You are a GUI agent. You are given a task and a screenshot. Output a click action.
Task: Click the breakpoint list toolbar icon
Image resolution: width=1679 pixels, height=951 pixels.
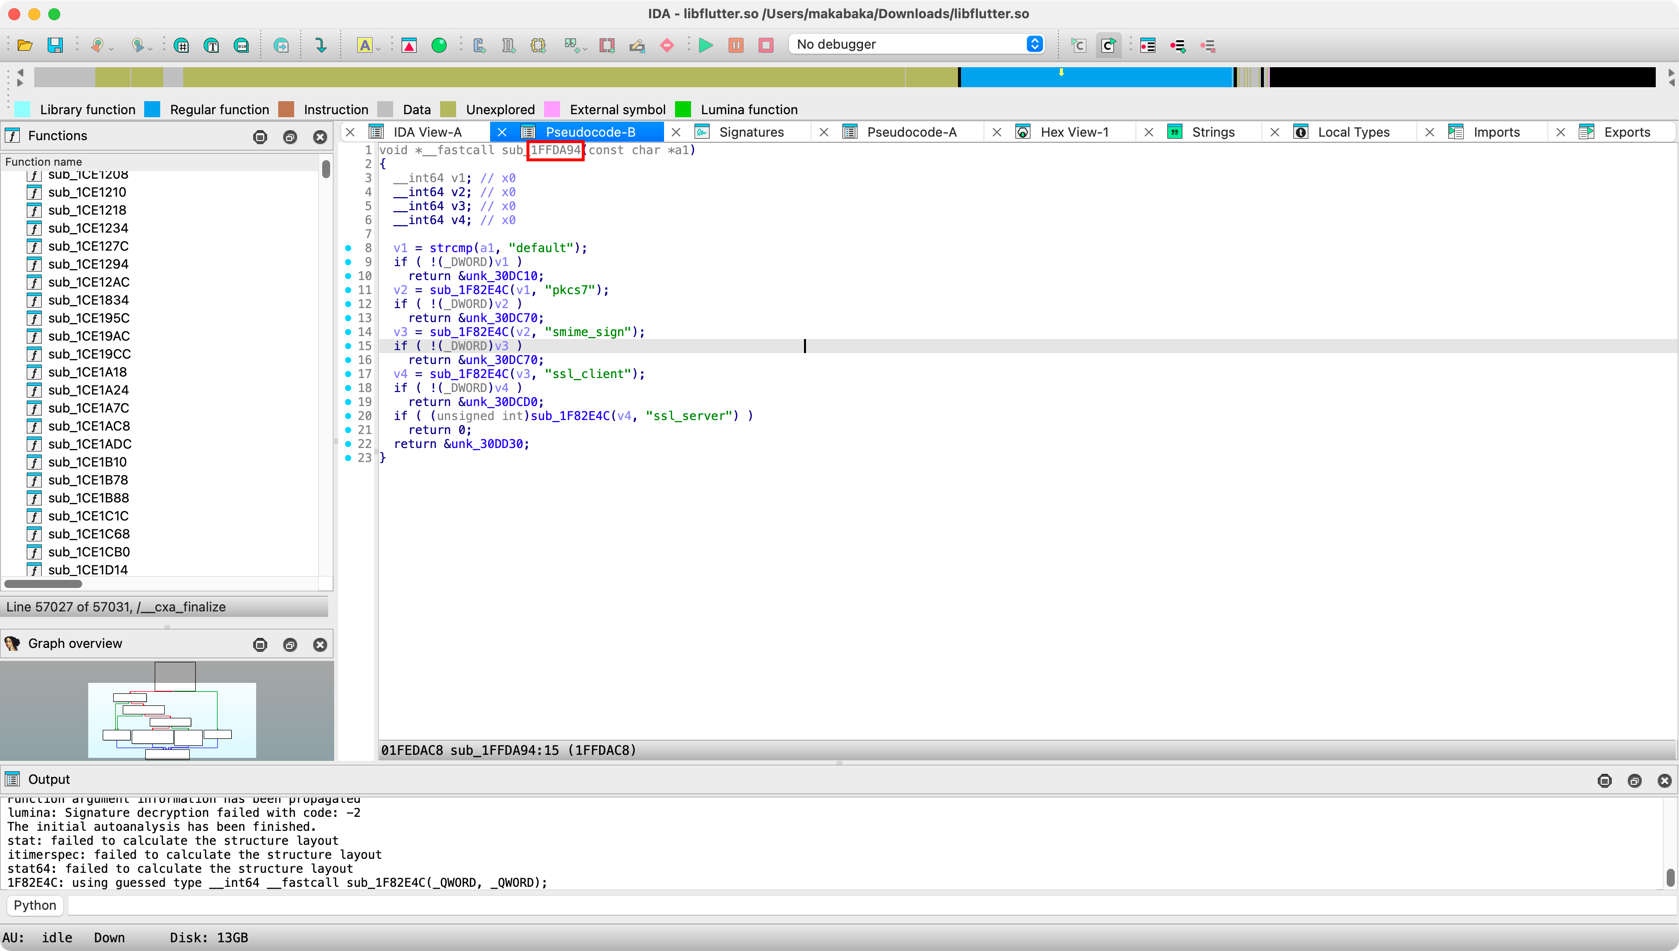(x=1148, y=45)
